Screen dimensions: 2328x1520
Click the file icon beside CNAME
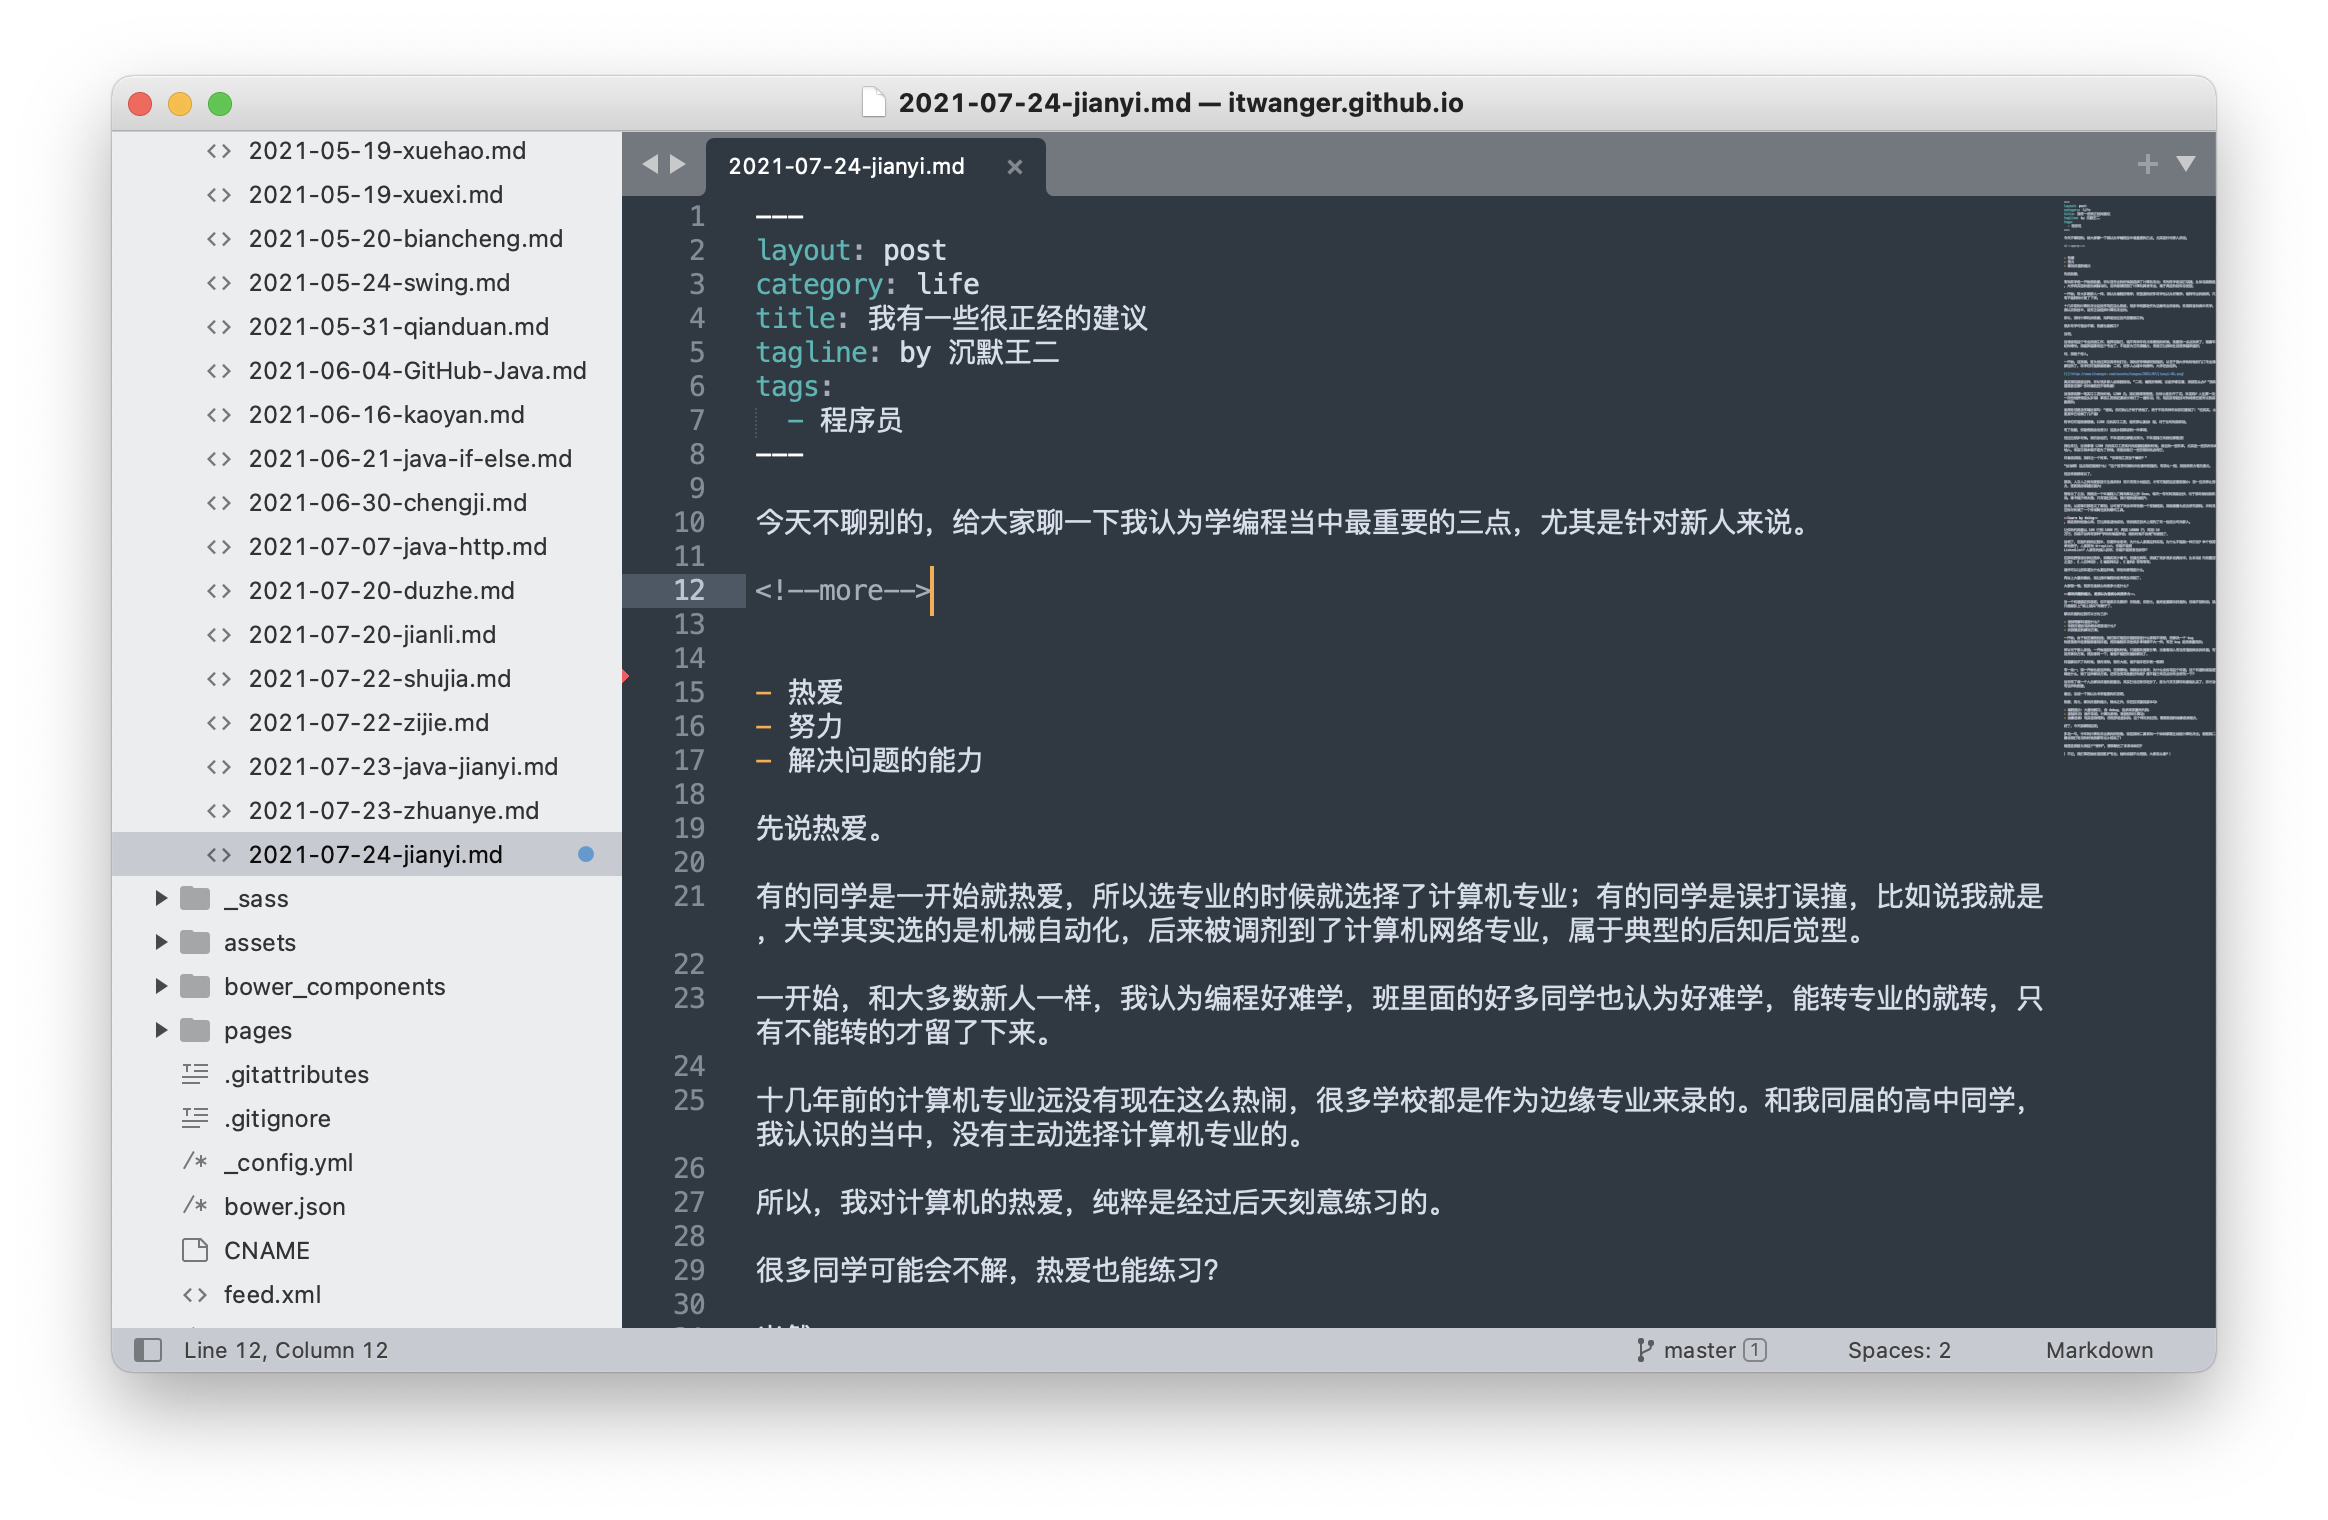point(195,1250)
